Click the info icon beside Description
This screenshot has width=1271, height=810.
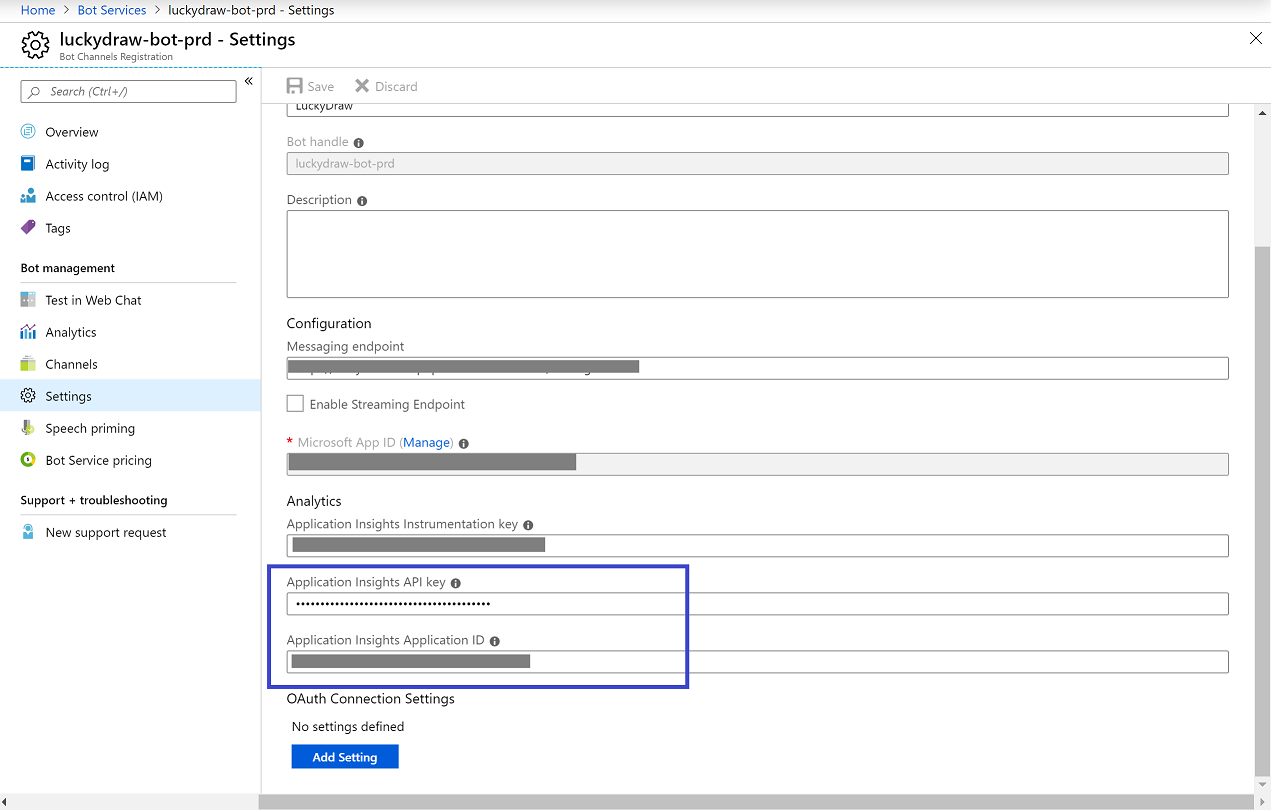click(x=362, y=201)
